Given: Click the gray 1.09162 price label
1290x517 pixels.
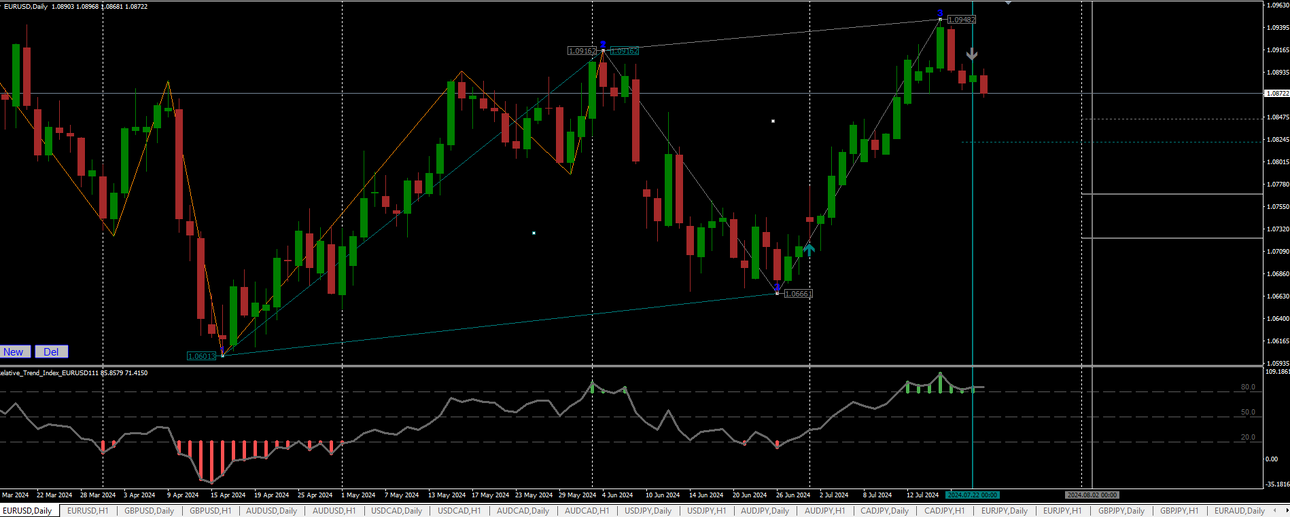Looking at the screenshot, I should point(581,50).
